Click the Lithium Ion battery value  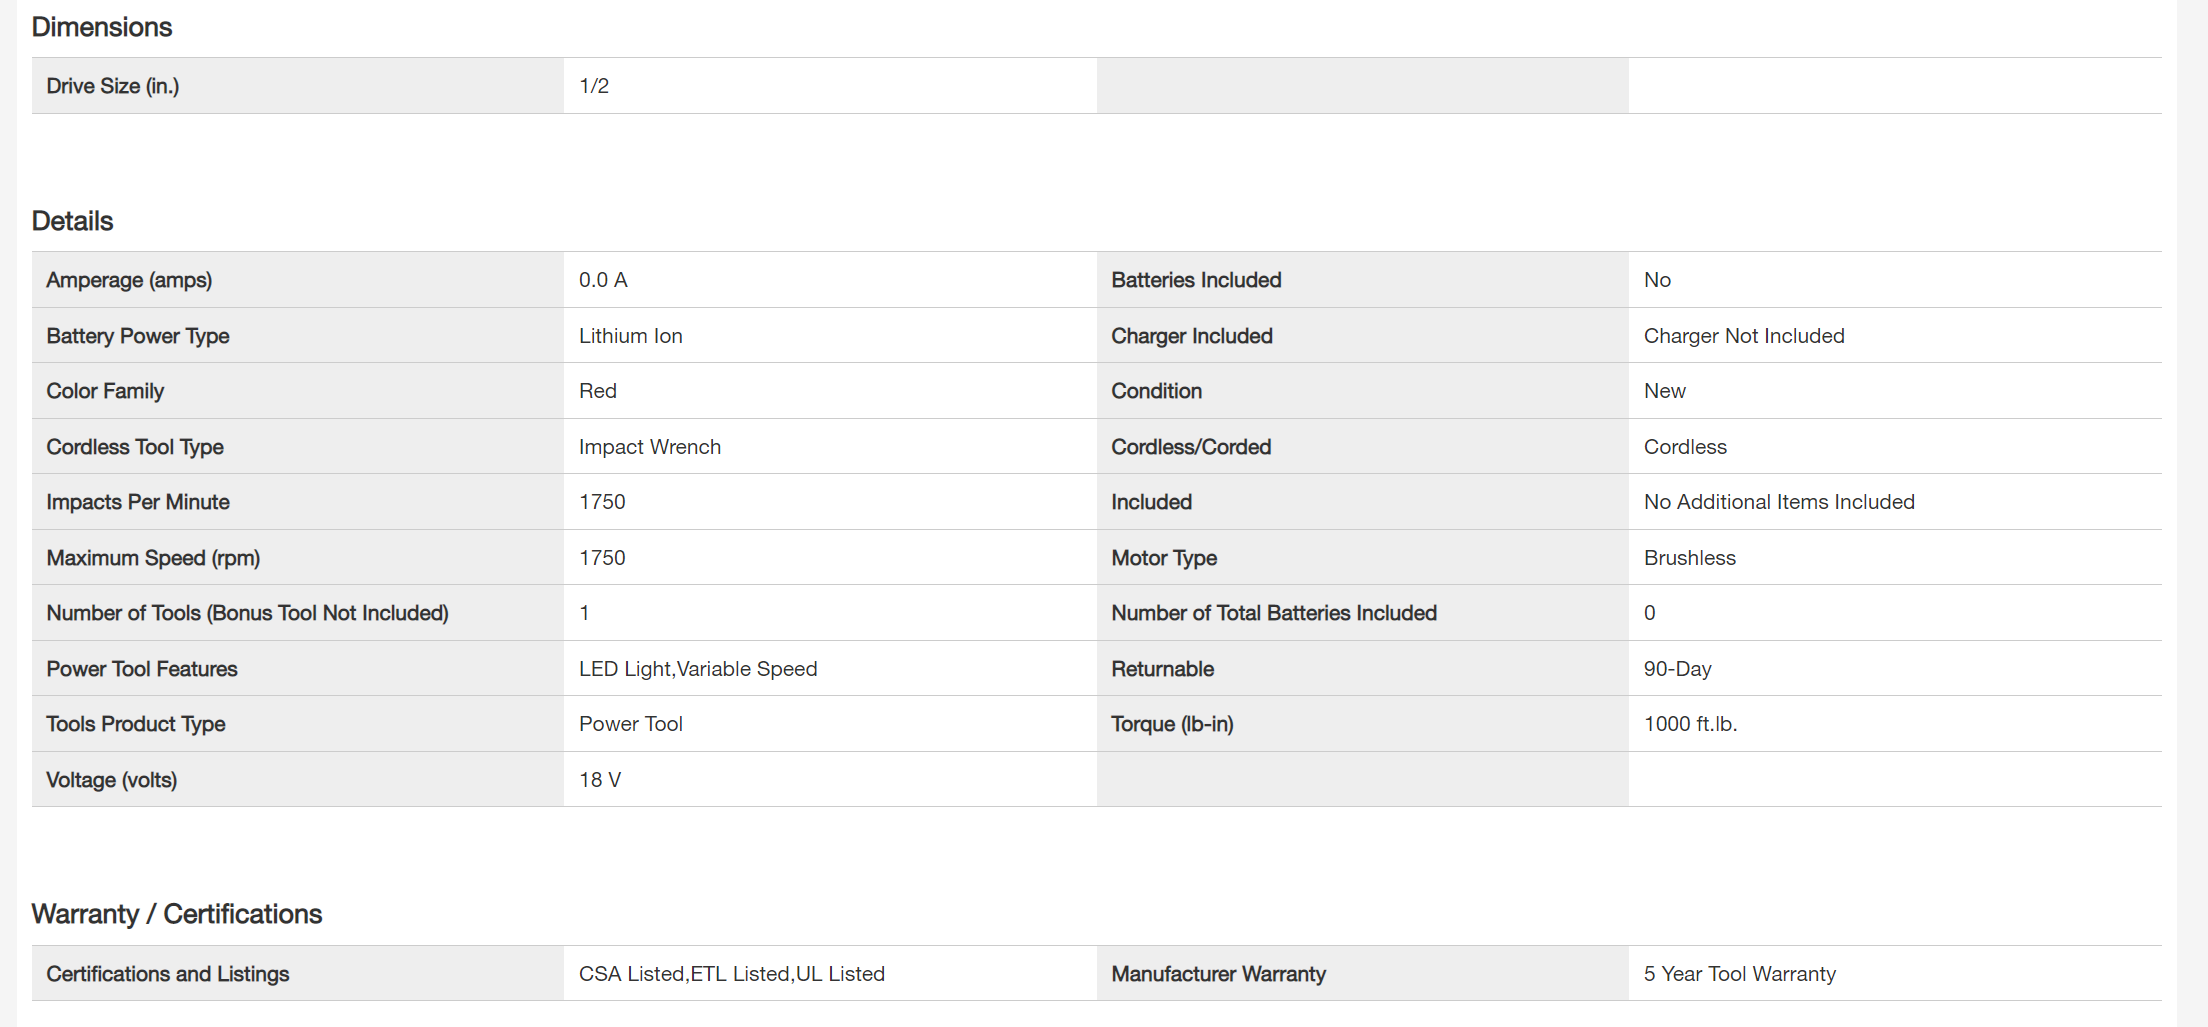point(631,336)
